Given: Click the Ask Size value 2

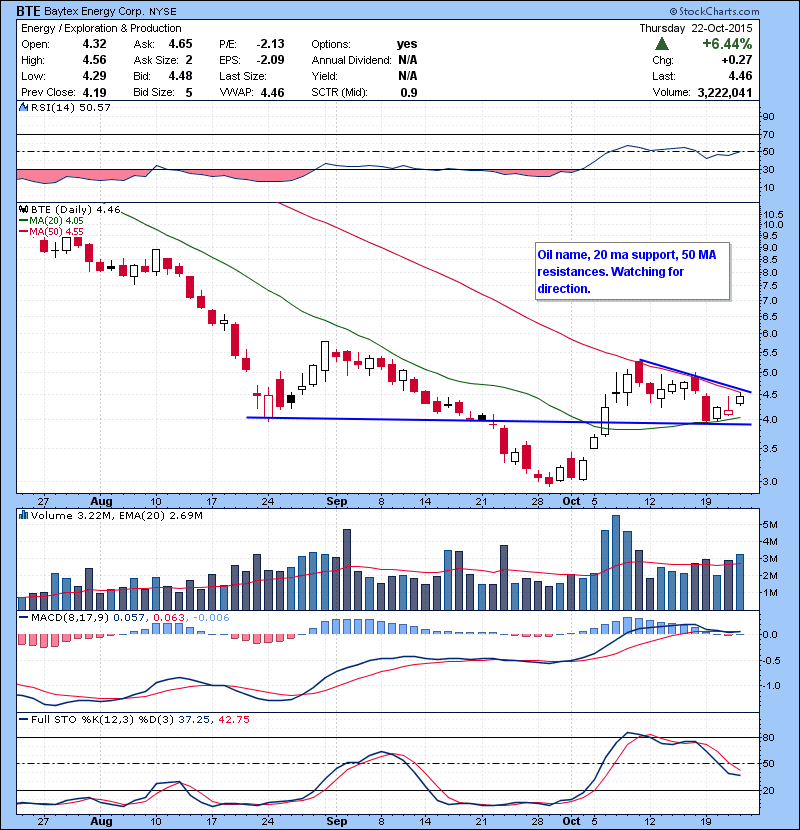Looking at the screenshot, I should (x=189, y=60).
